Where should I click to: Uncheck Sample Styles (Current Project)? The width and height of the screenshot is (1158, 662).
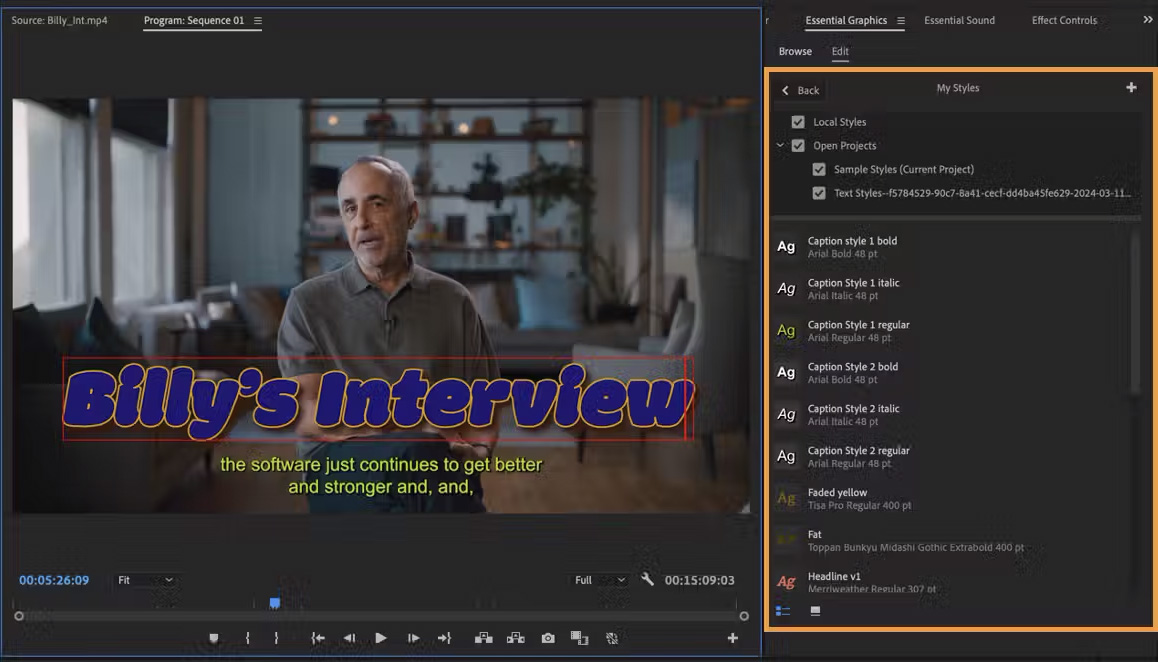pyautogui.click(x=819, y=170)
